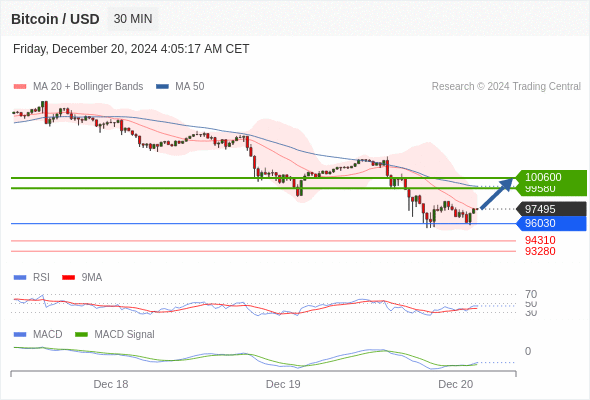
Task: Click the green MACD Signal legend swatch
Action: pyautogui.click(x=81, y=335)
